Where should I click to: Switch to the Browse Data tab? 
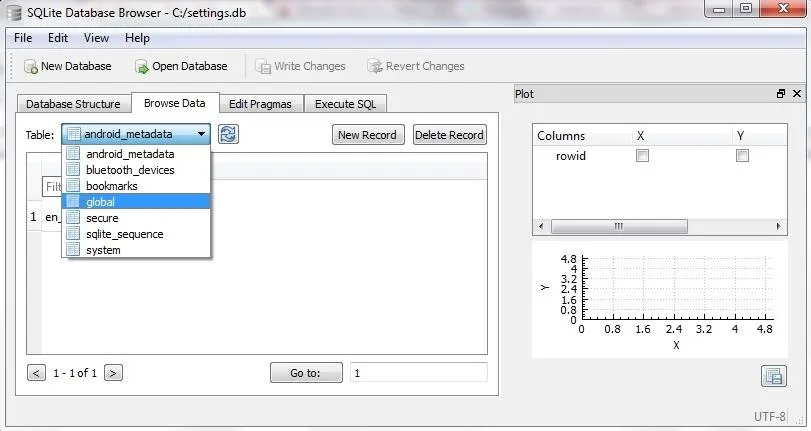click(175, 103)
